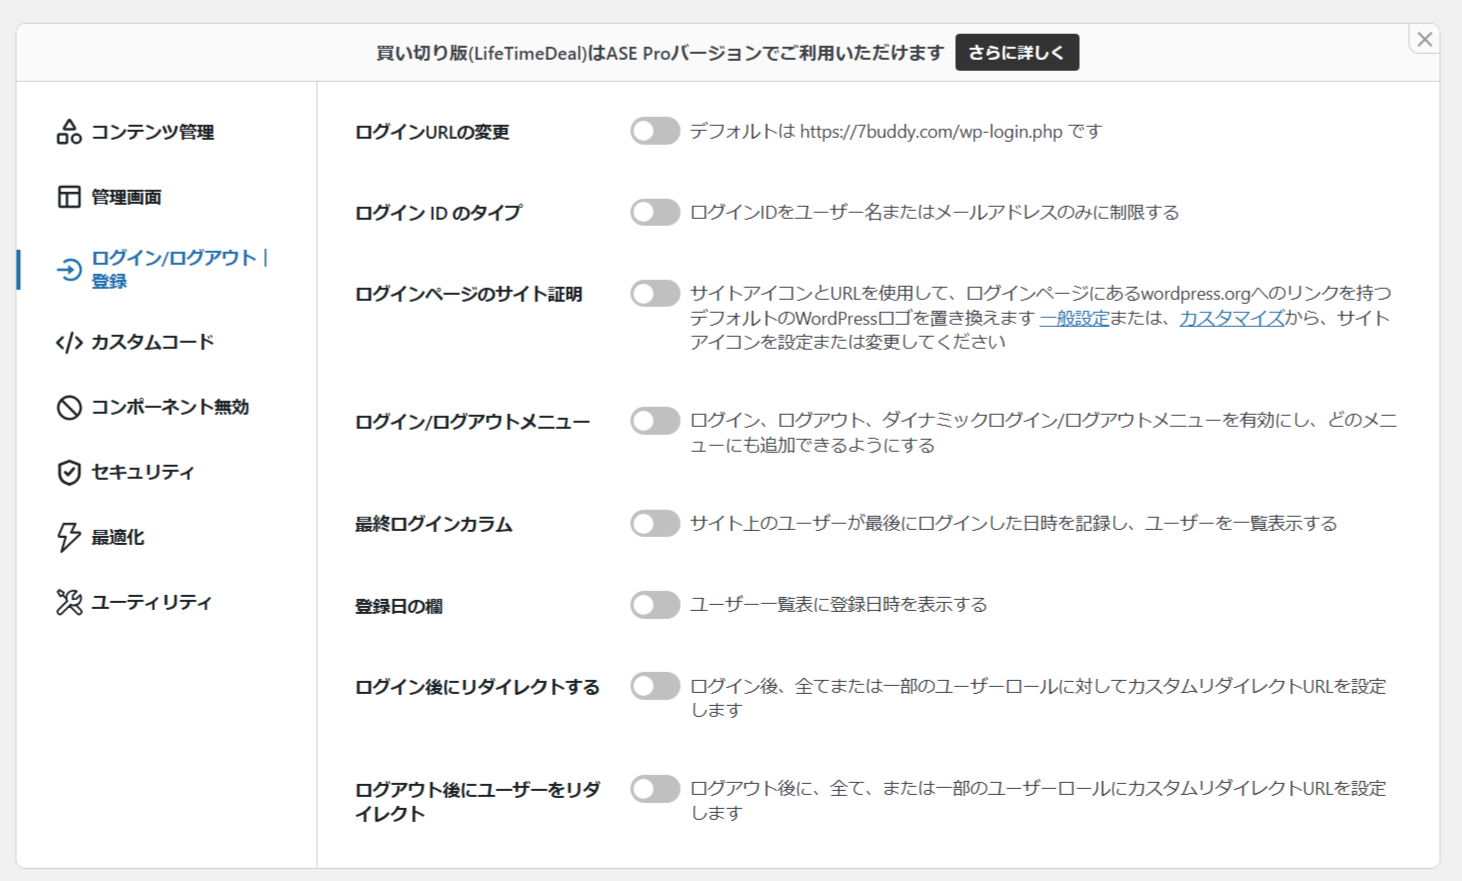
Task: Click the ログイン/ログアウト arrow icon
Action: 69,270
